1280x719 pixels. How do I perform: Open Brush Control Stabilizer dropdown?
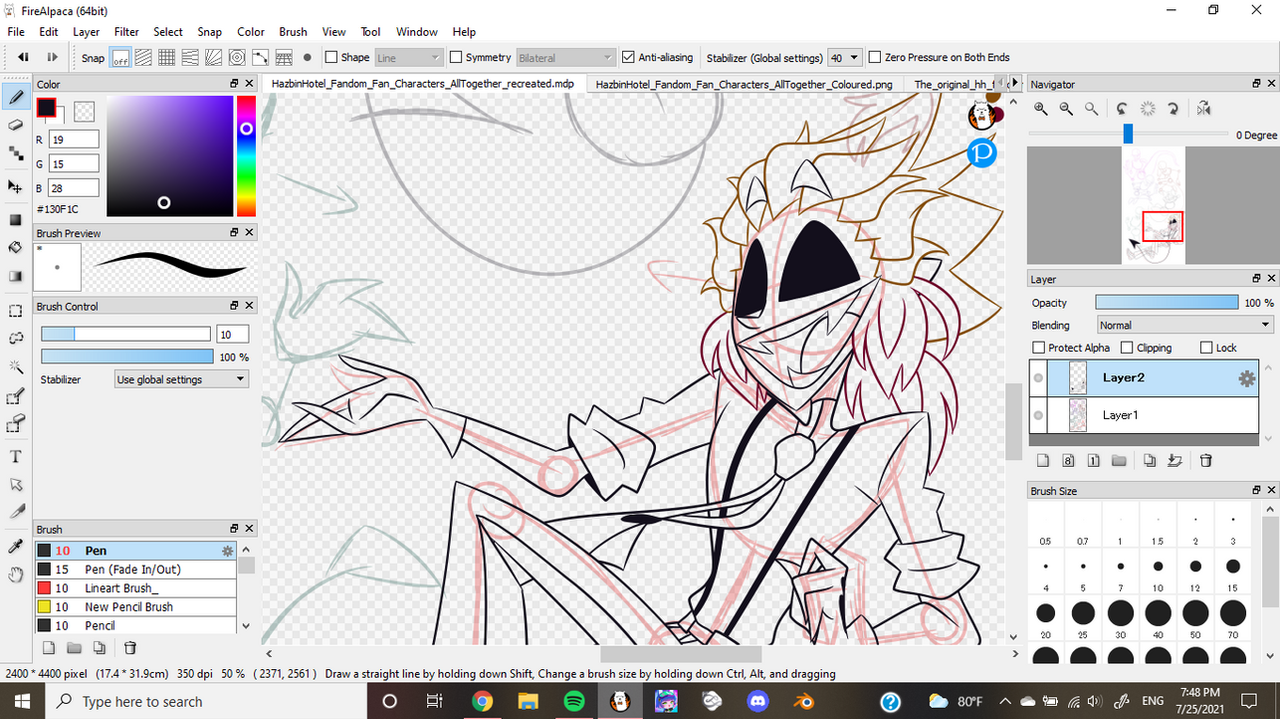181,380
